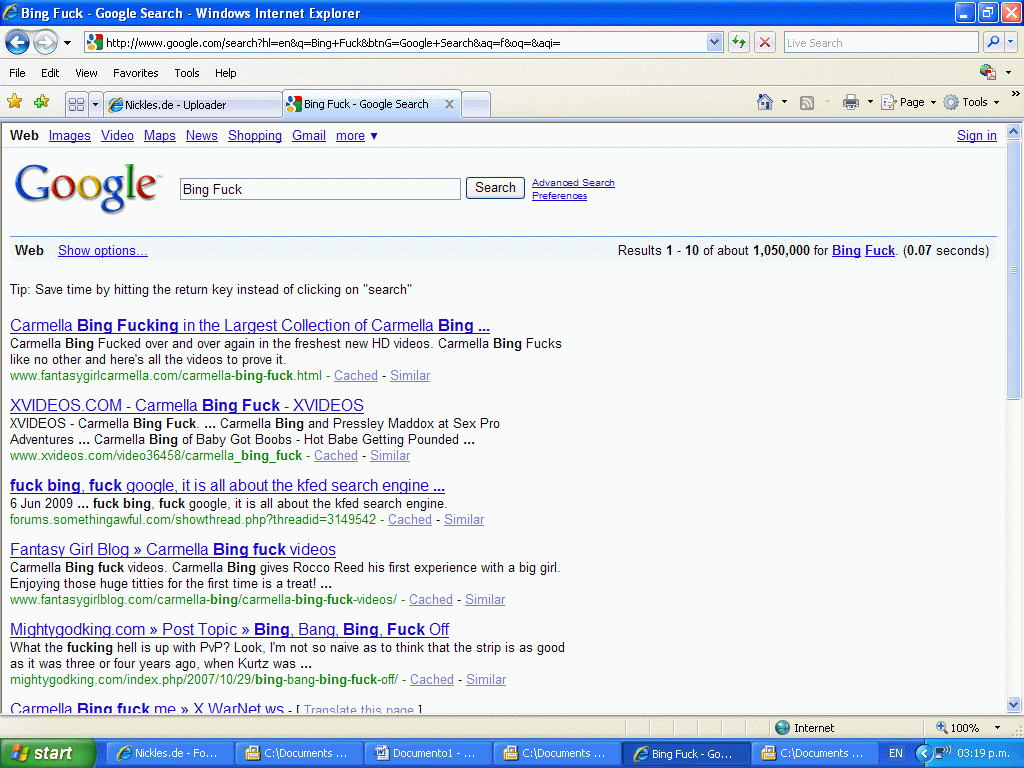Click the Windows Start button
The height and width of the screenshot is (768, 1024).
click(48, 753)
